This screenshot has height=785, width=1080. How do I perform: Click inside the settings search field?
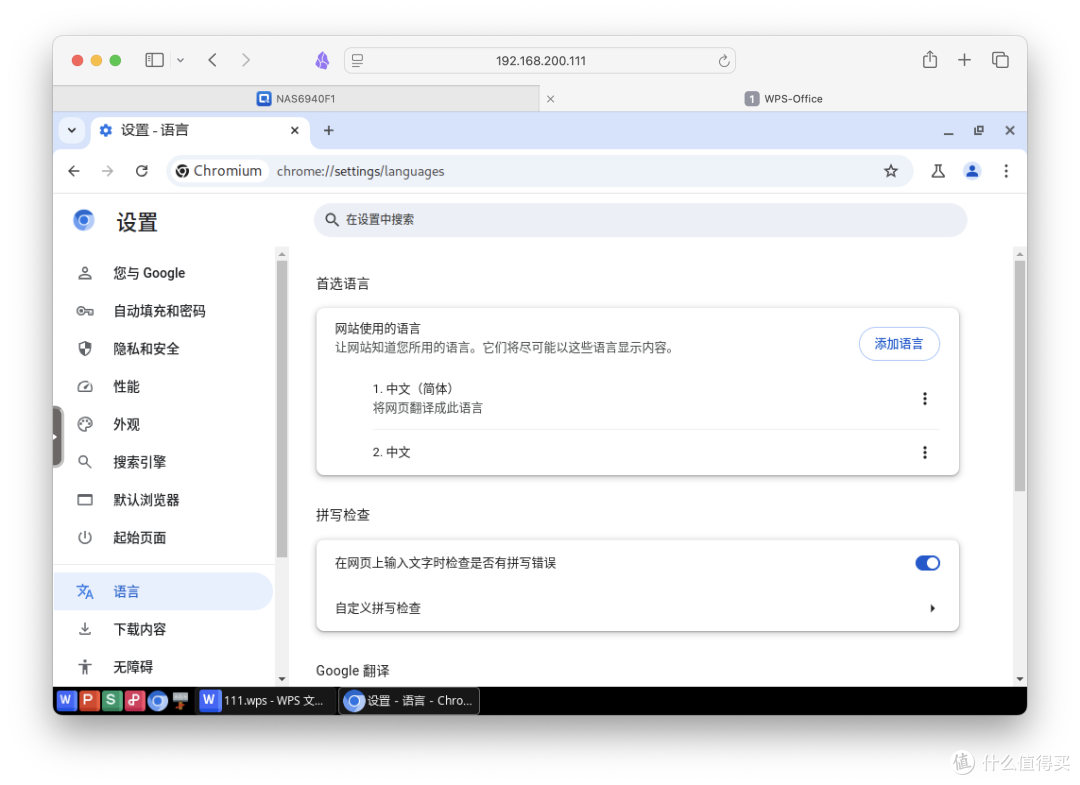click(x=640, y=220)
